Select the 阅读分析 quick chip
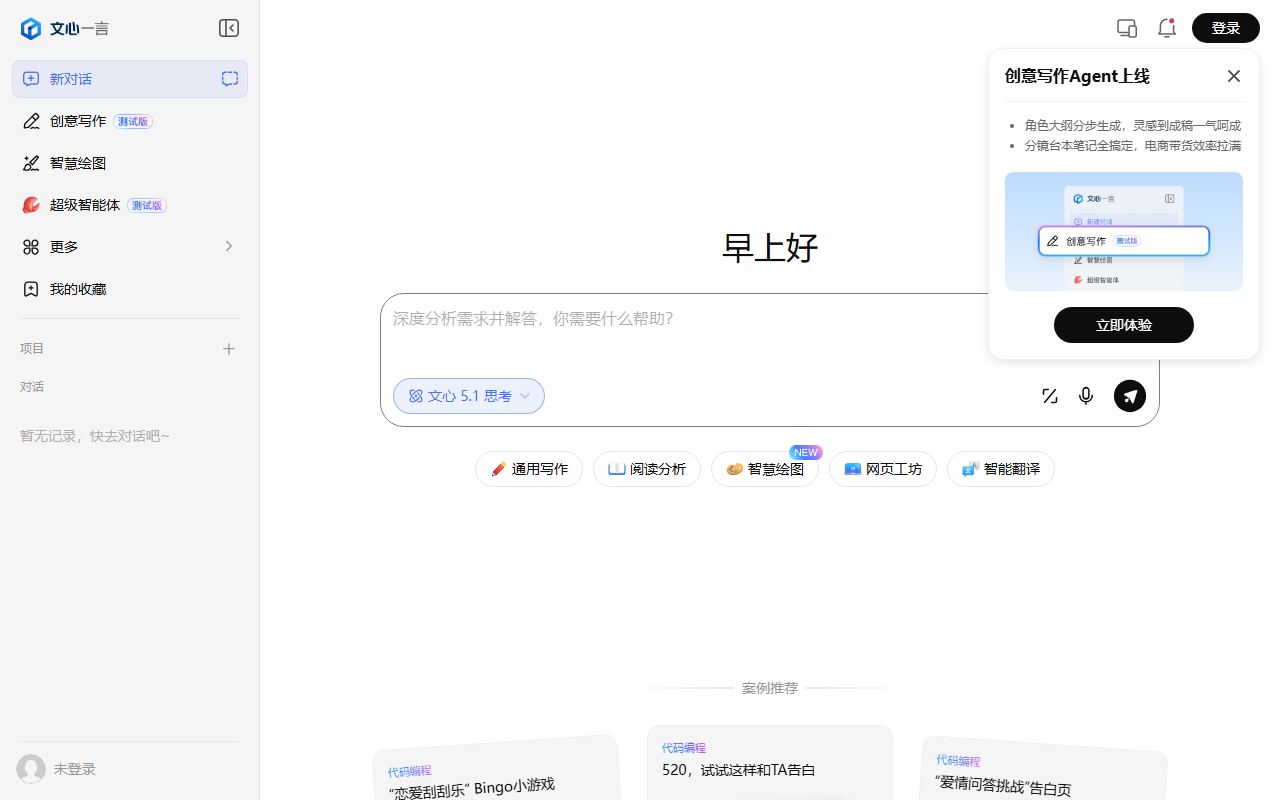This screenshot has height=800, width=1280. pos(647,469)
